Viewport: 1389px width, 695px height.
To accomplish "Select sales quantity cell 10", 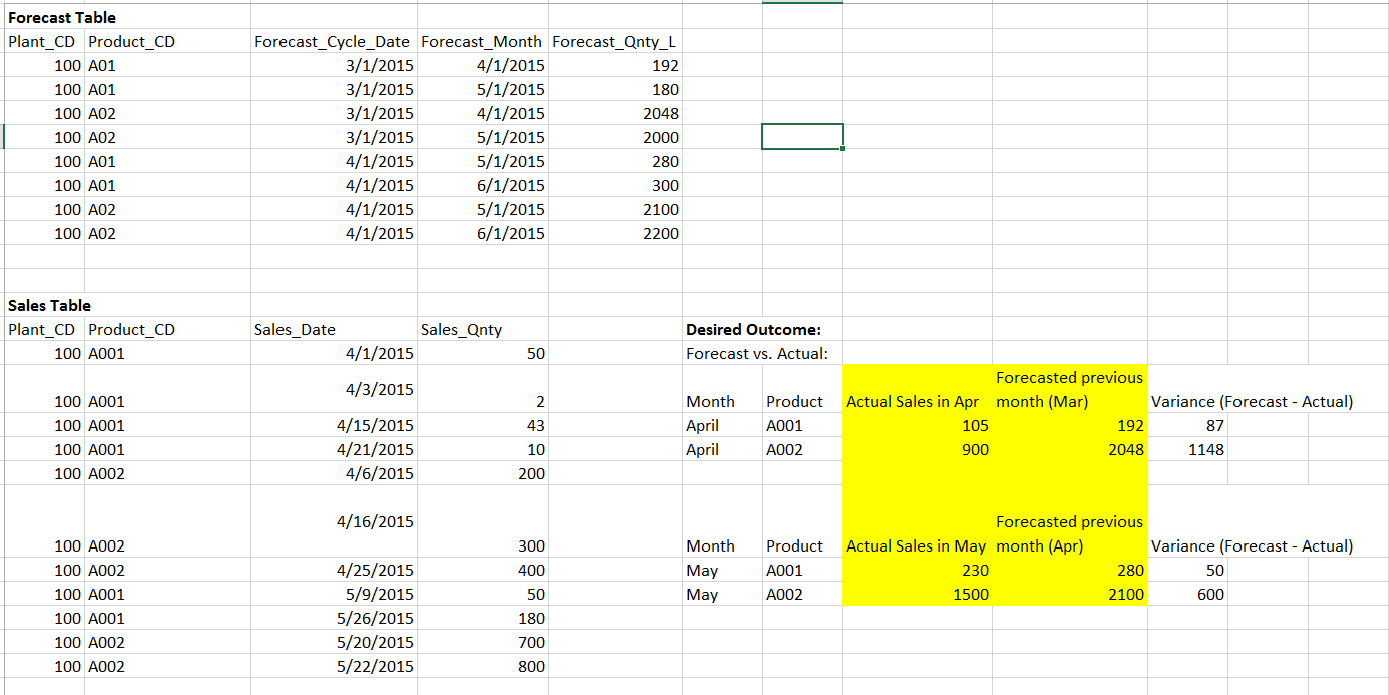I will 482,449.
